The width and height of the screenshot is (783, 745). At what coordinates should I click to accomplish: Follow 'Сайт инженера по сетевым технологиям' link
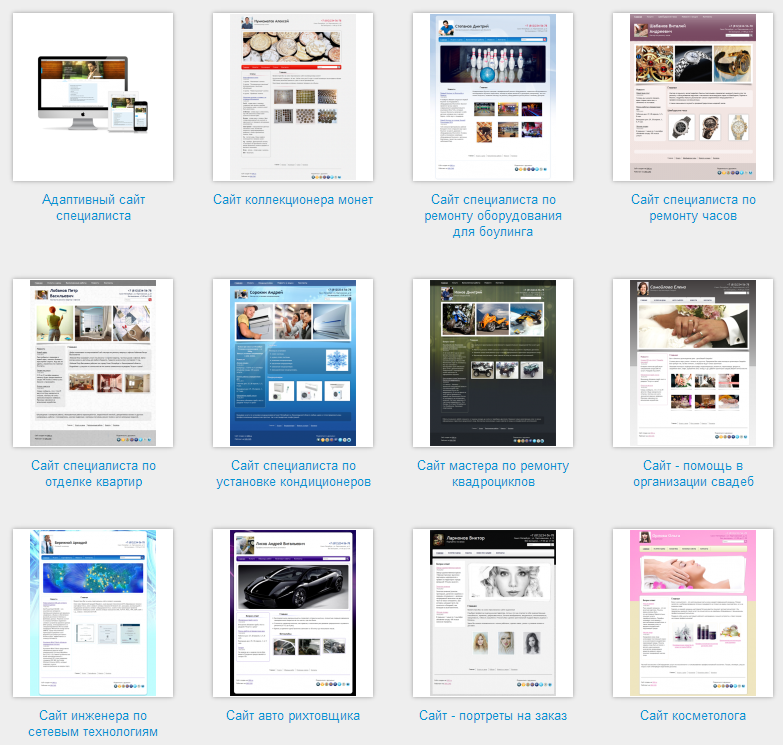pos(93,723)
